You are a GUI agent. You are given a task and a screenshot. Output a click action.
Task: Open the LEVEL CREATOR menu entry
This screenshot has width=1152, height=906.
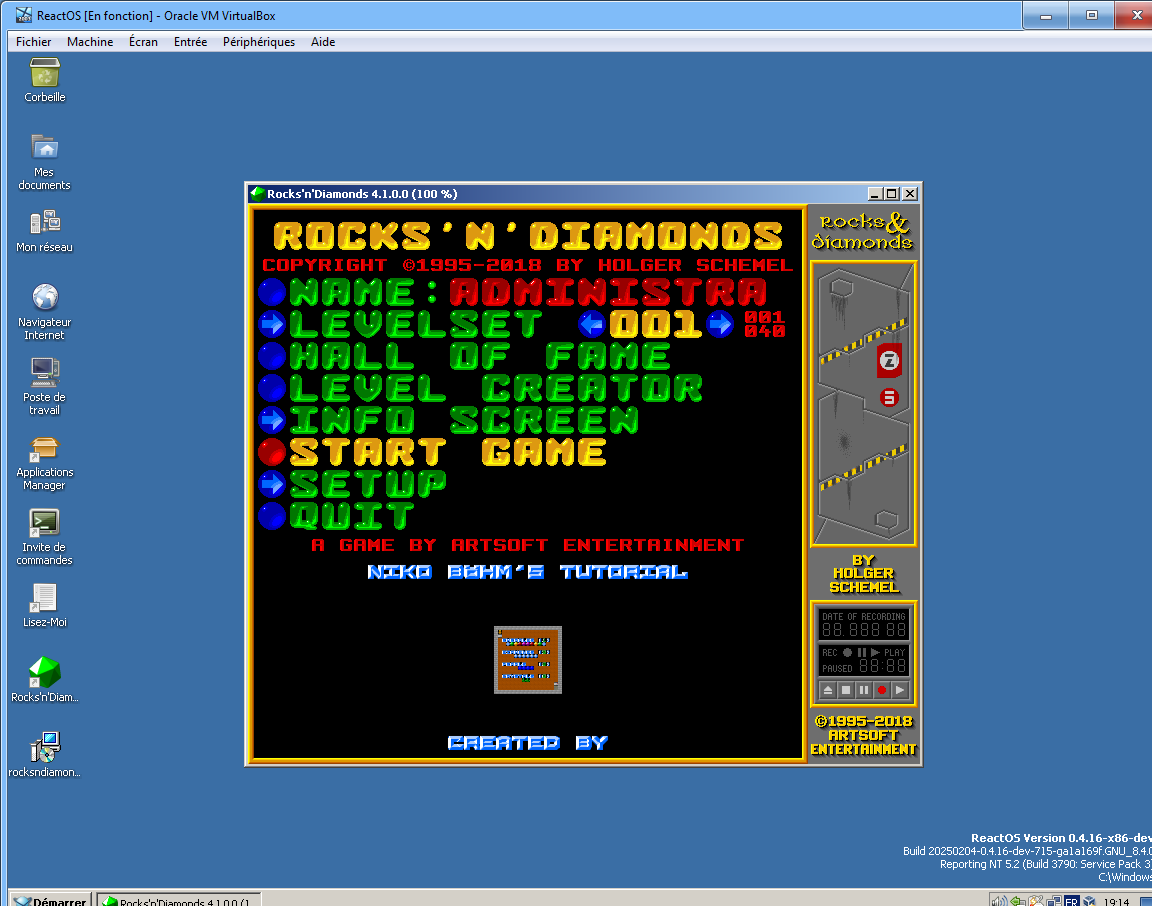click(496, 388)
